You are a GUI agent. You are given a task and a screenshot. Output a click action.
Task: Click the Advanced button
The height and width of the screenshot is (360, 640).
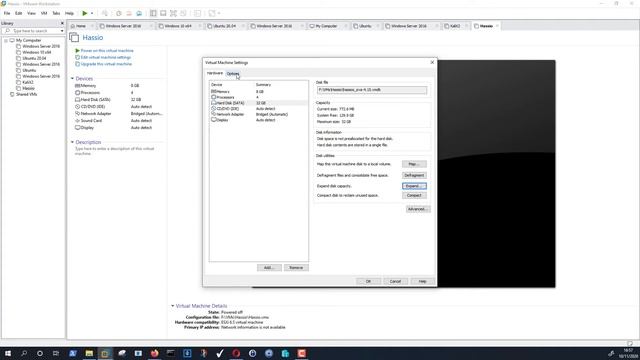(418, 209)
